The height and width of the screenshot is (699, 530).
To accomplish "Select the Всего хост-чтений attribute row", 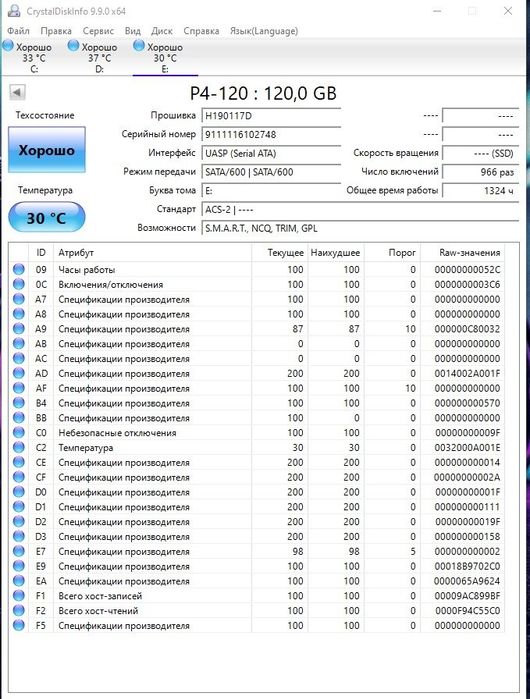I will (x=258, y=610).
